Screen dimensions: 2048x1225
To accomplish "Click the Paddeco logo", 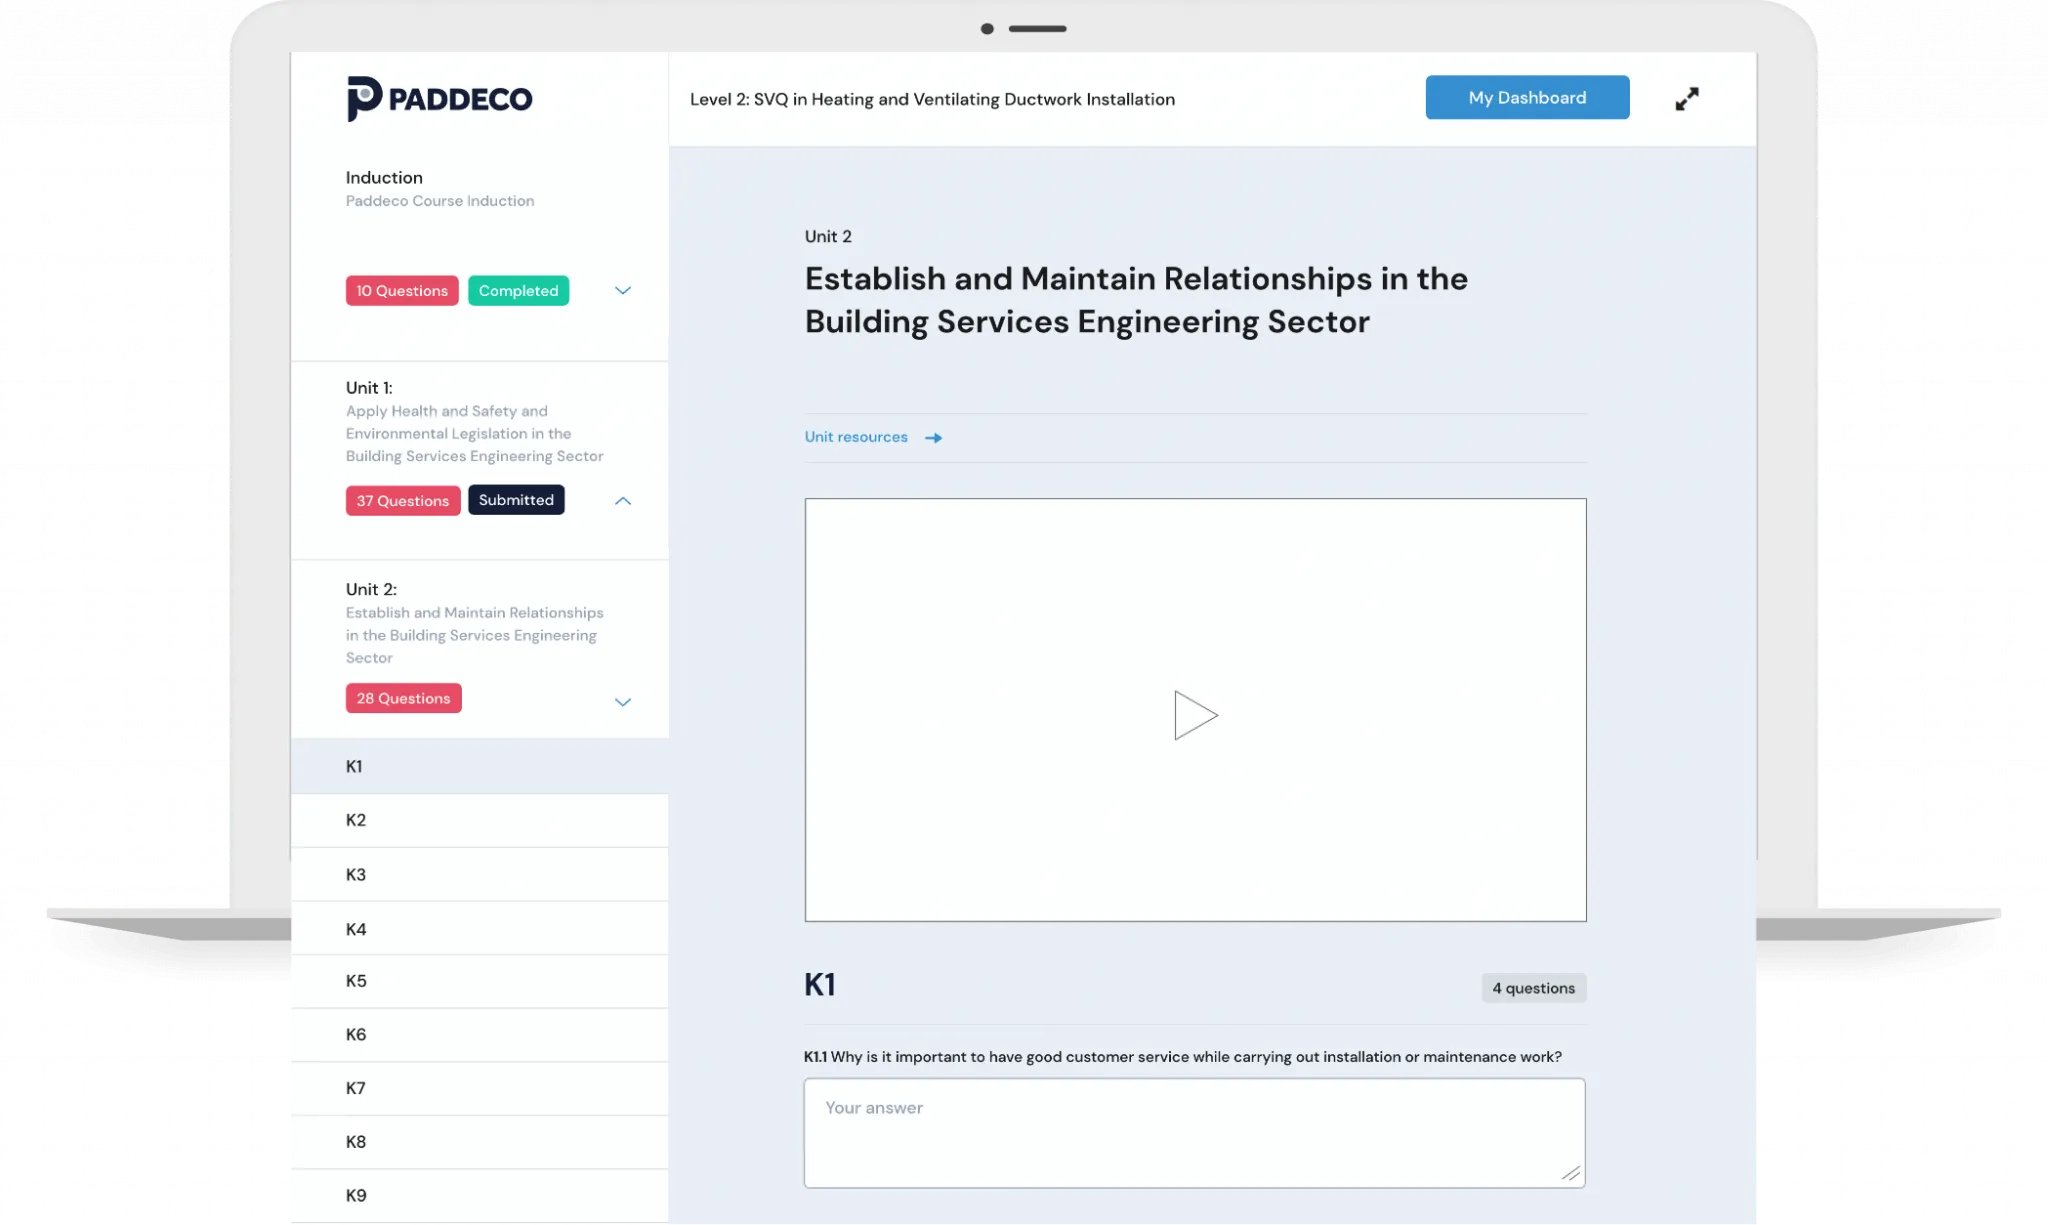I will 439,98.
